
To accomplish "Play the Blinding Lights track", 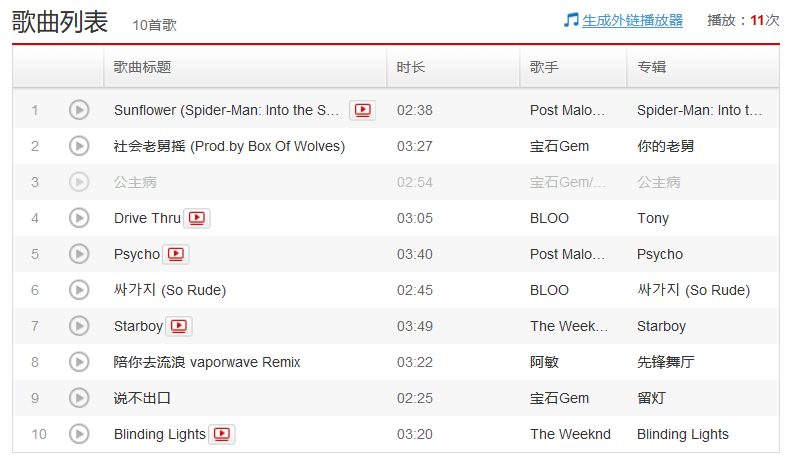I will pos(79,434).
